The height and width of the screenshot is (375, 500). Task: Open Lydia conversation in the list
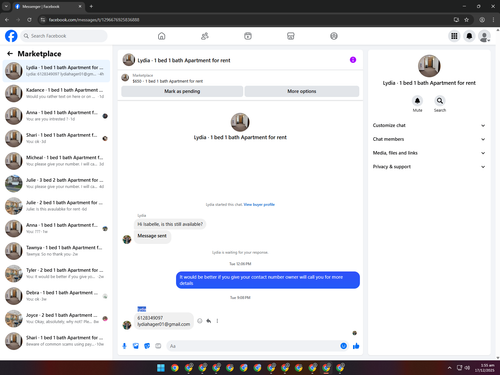pos(56,71)
